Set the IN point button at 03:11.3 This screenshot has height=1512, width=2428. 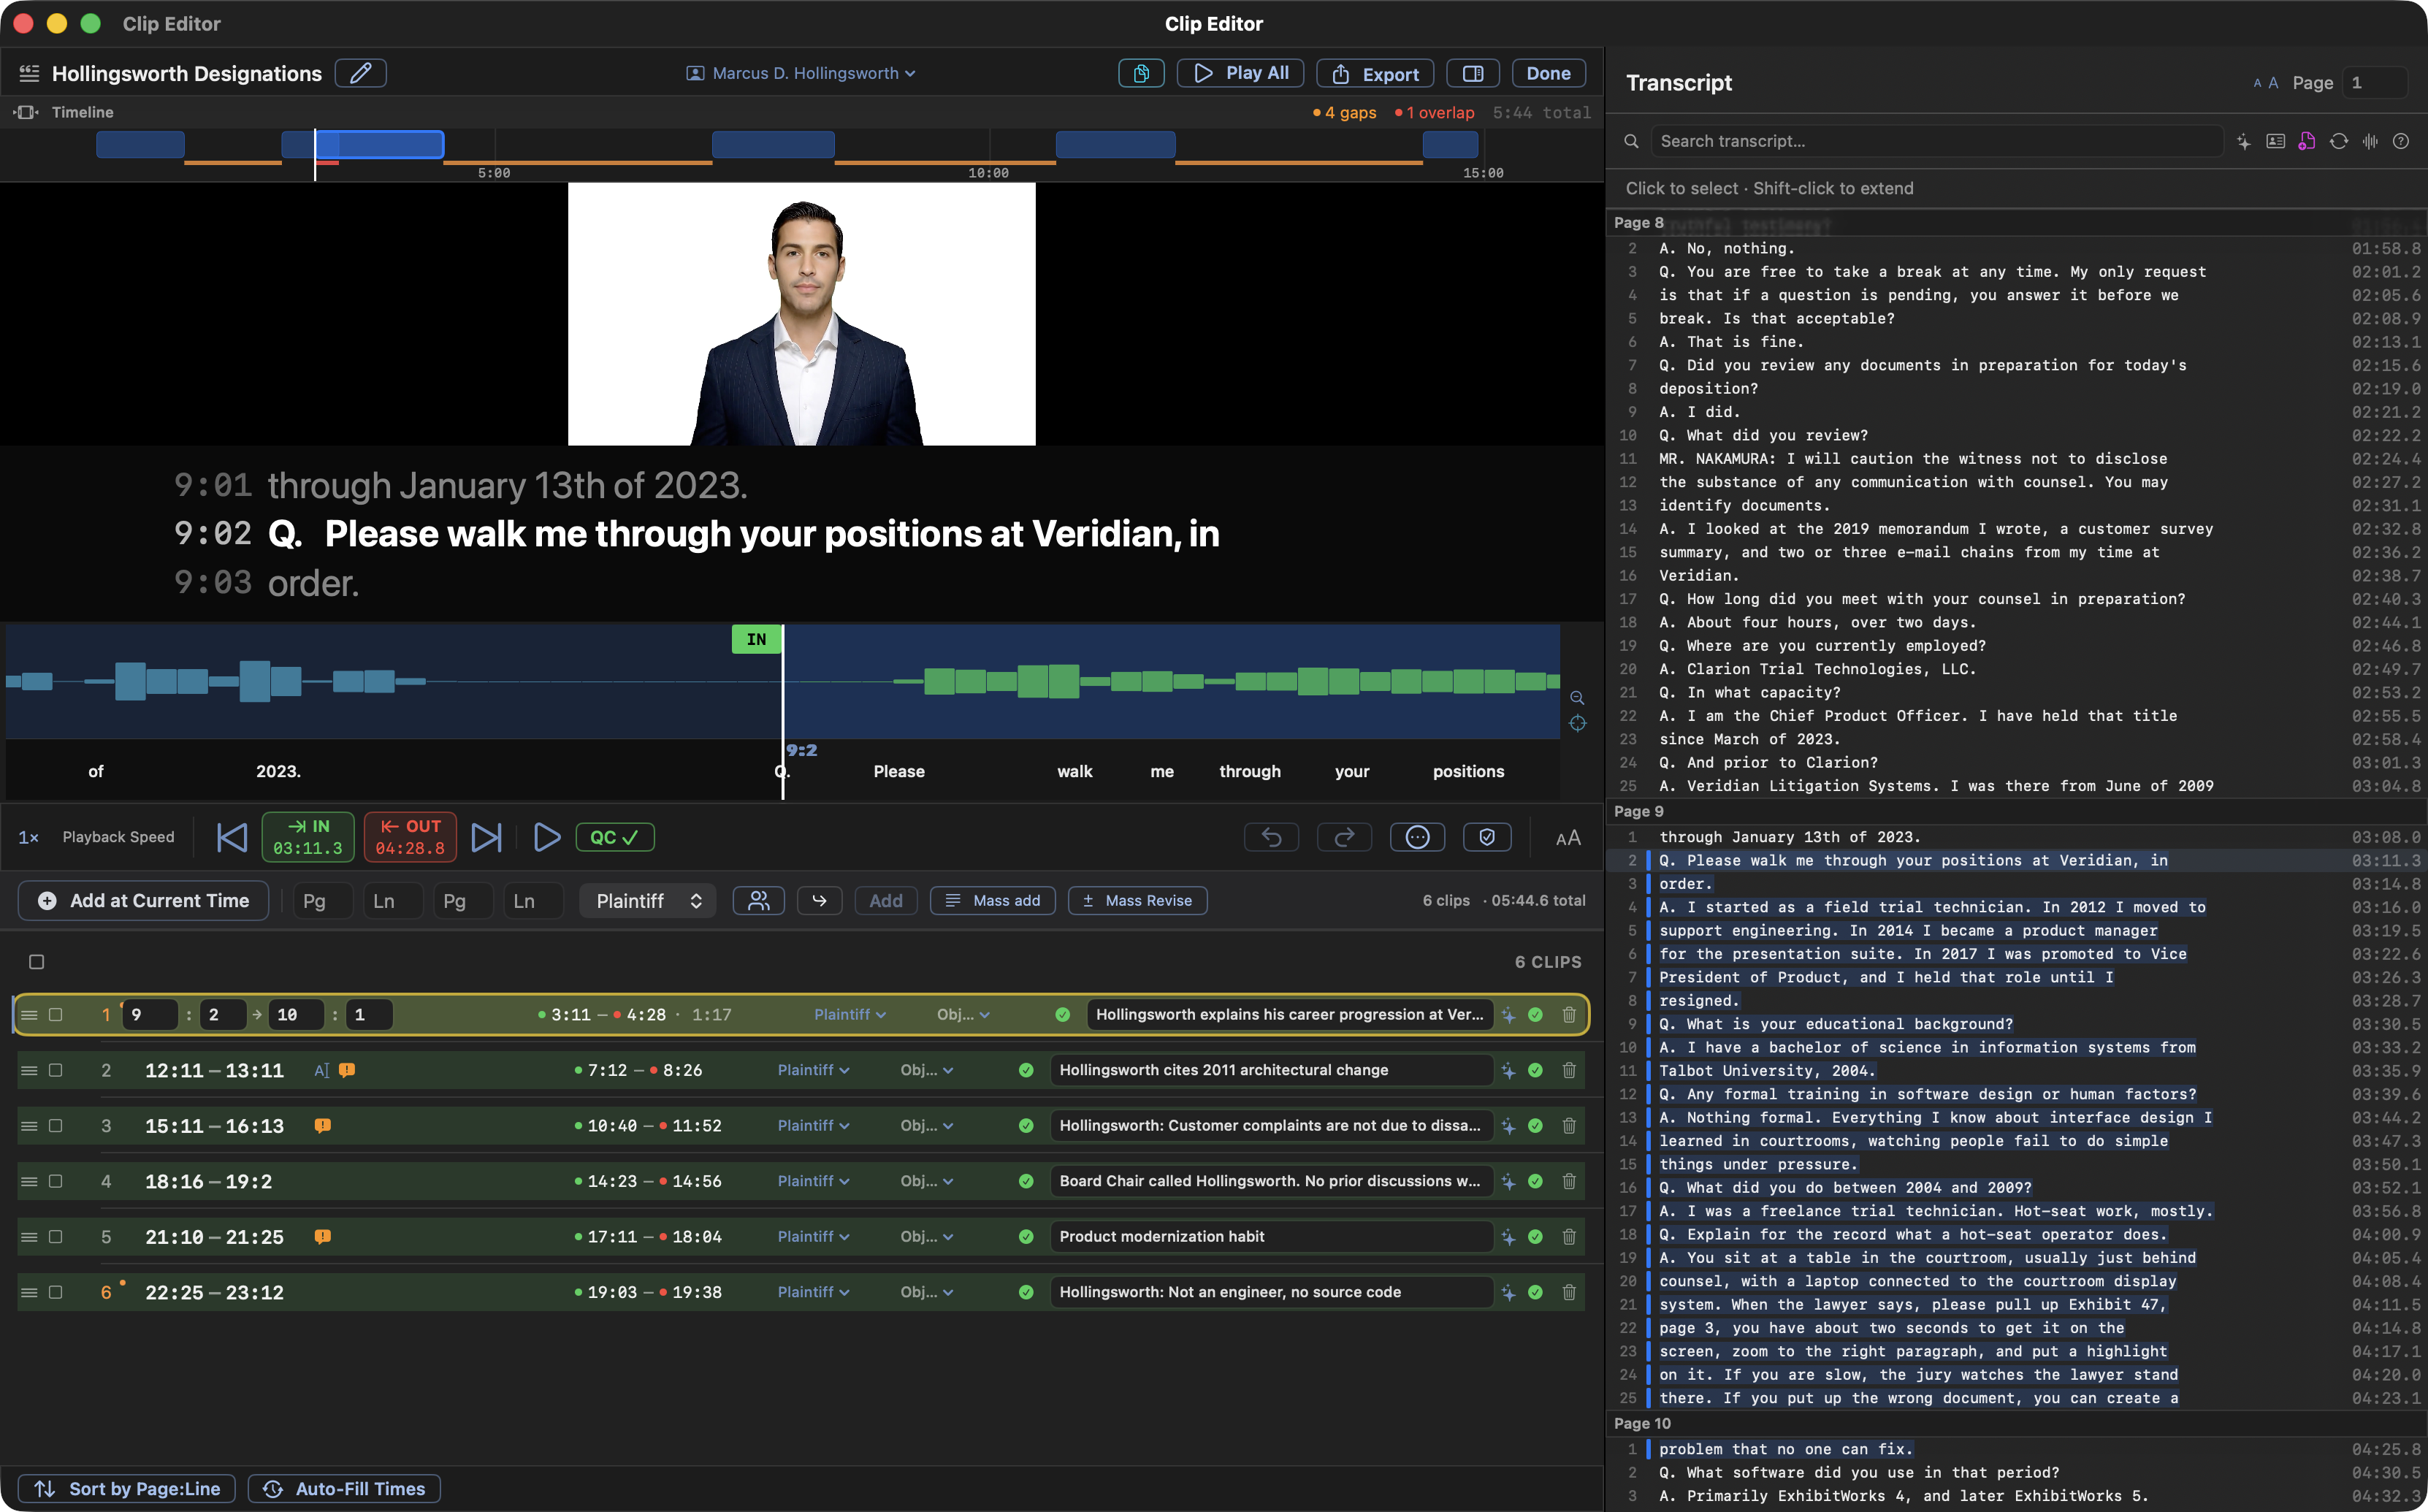308,837
